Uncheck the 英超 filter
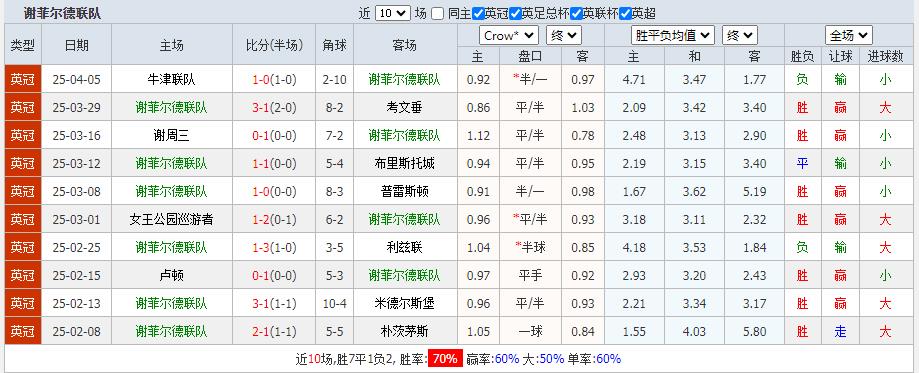The width and height of the screenshot is (919, 373). pos(625,13)
